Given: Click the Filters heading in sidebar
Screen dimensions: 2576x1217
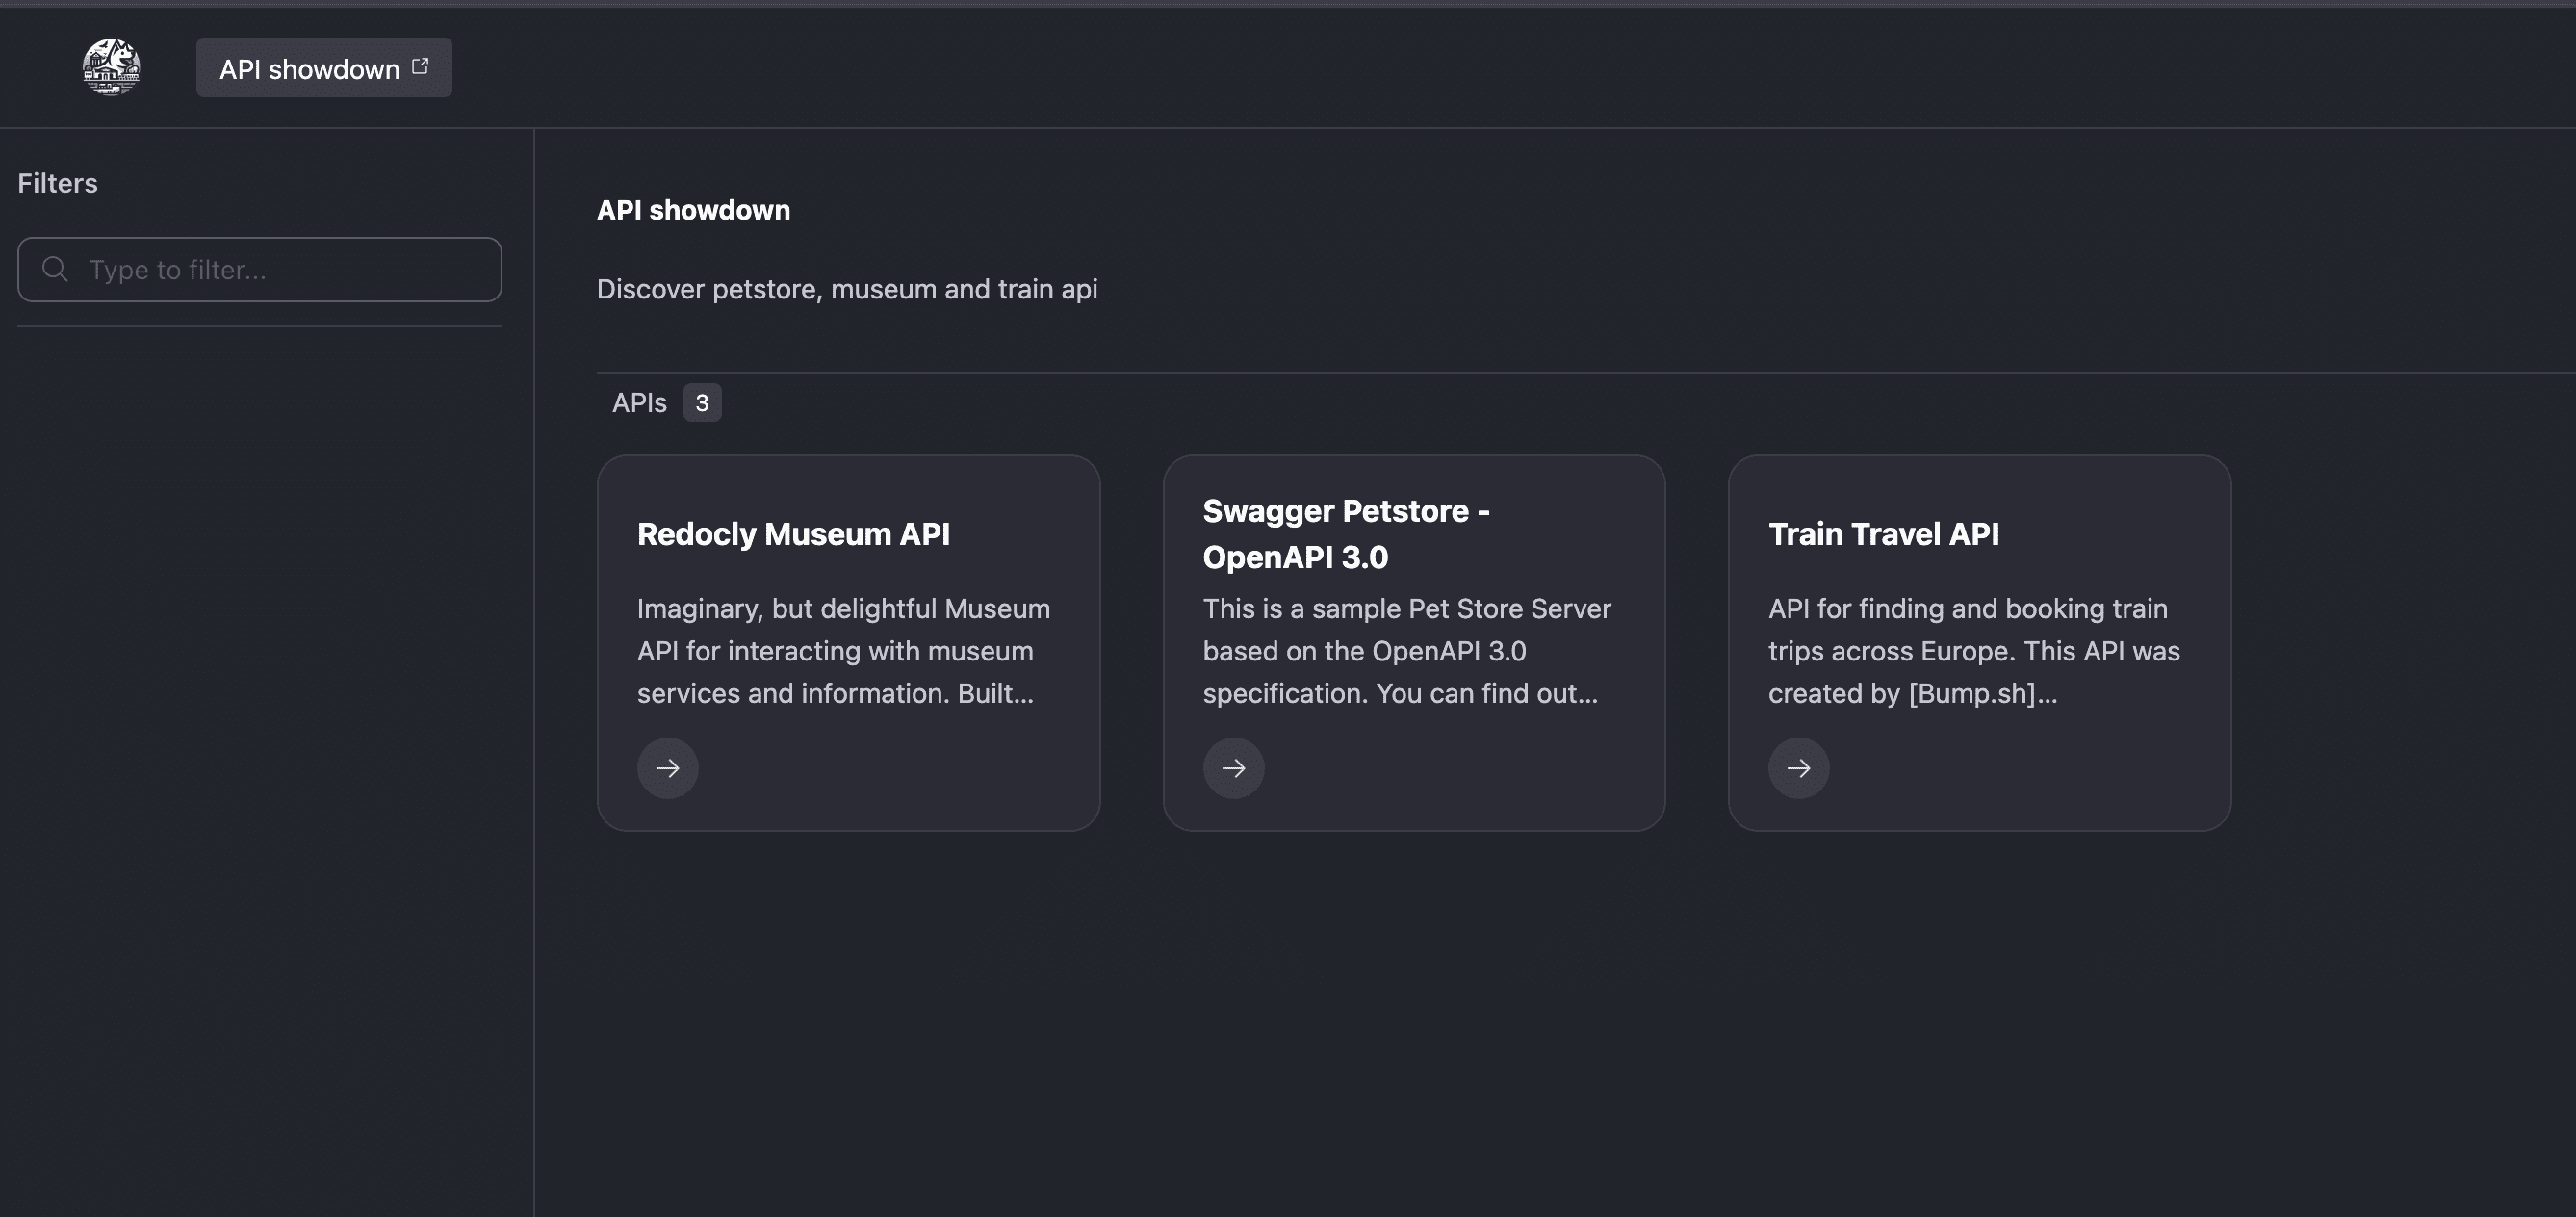Looking at the screenshot, I should pos(58,183).
